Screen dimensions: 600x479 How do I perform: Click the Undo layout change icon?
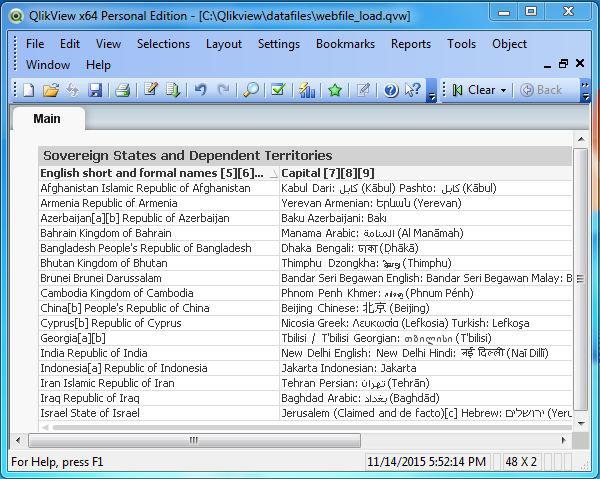200,90
